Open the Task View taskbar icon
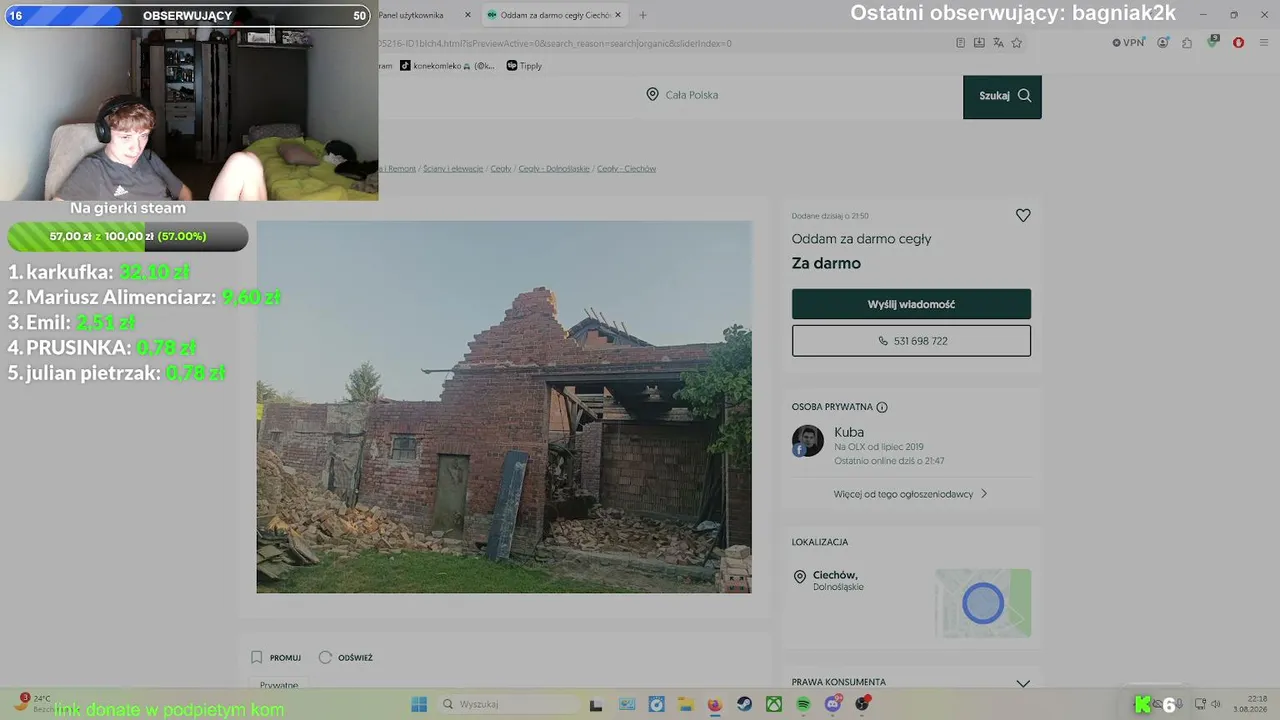Viewport: 1280px width, 720px height. pyautogui.click(x=596, y=704)
